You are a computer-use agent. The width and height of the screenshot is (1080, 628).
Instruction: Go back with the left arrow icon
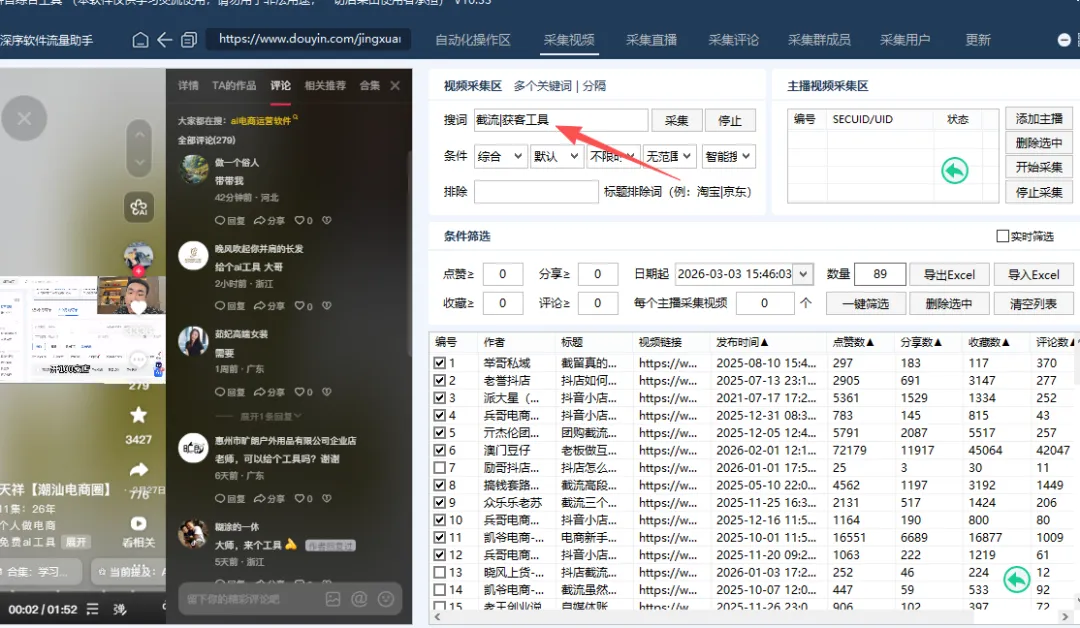[x=164, y=40]
